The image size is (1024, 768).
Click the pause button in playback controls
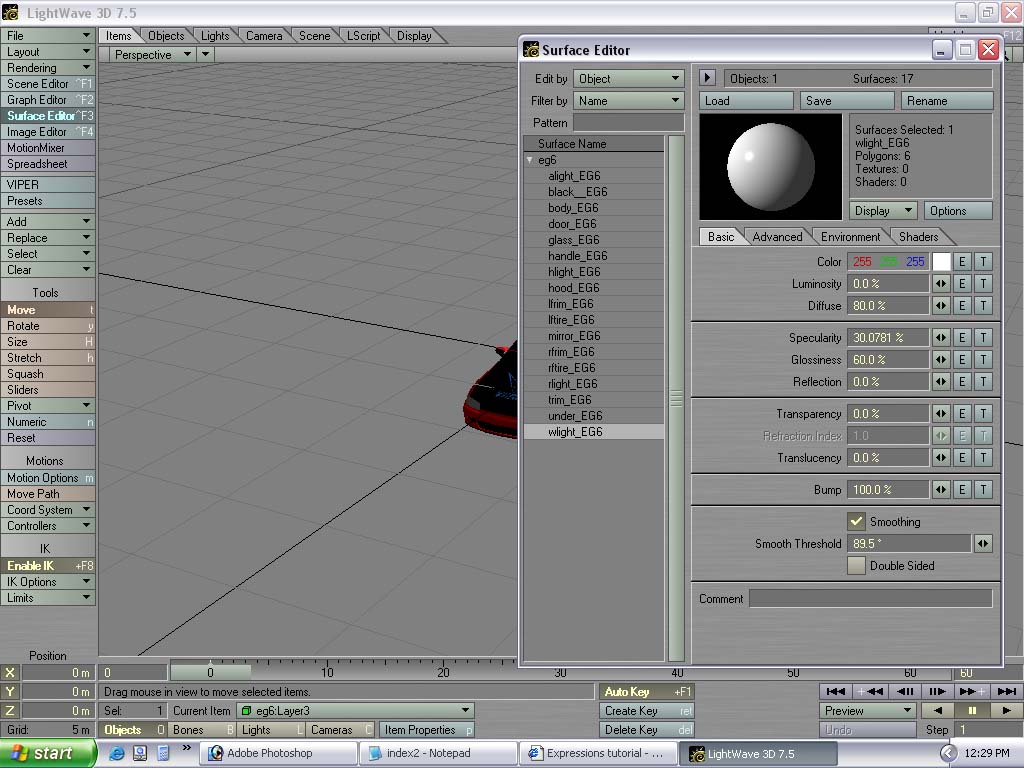[x=972, y=711]
